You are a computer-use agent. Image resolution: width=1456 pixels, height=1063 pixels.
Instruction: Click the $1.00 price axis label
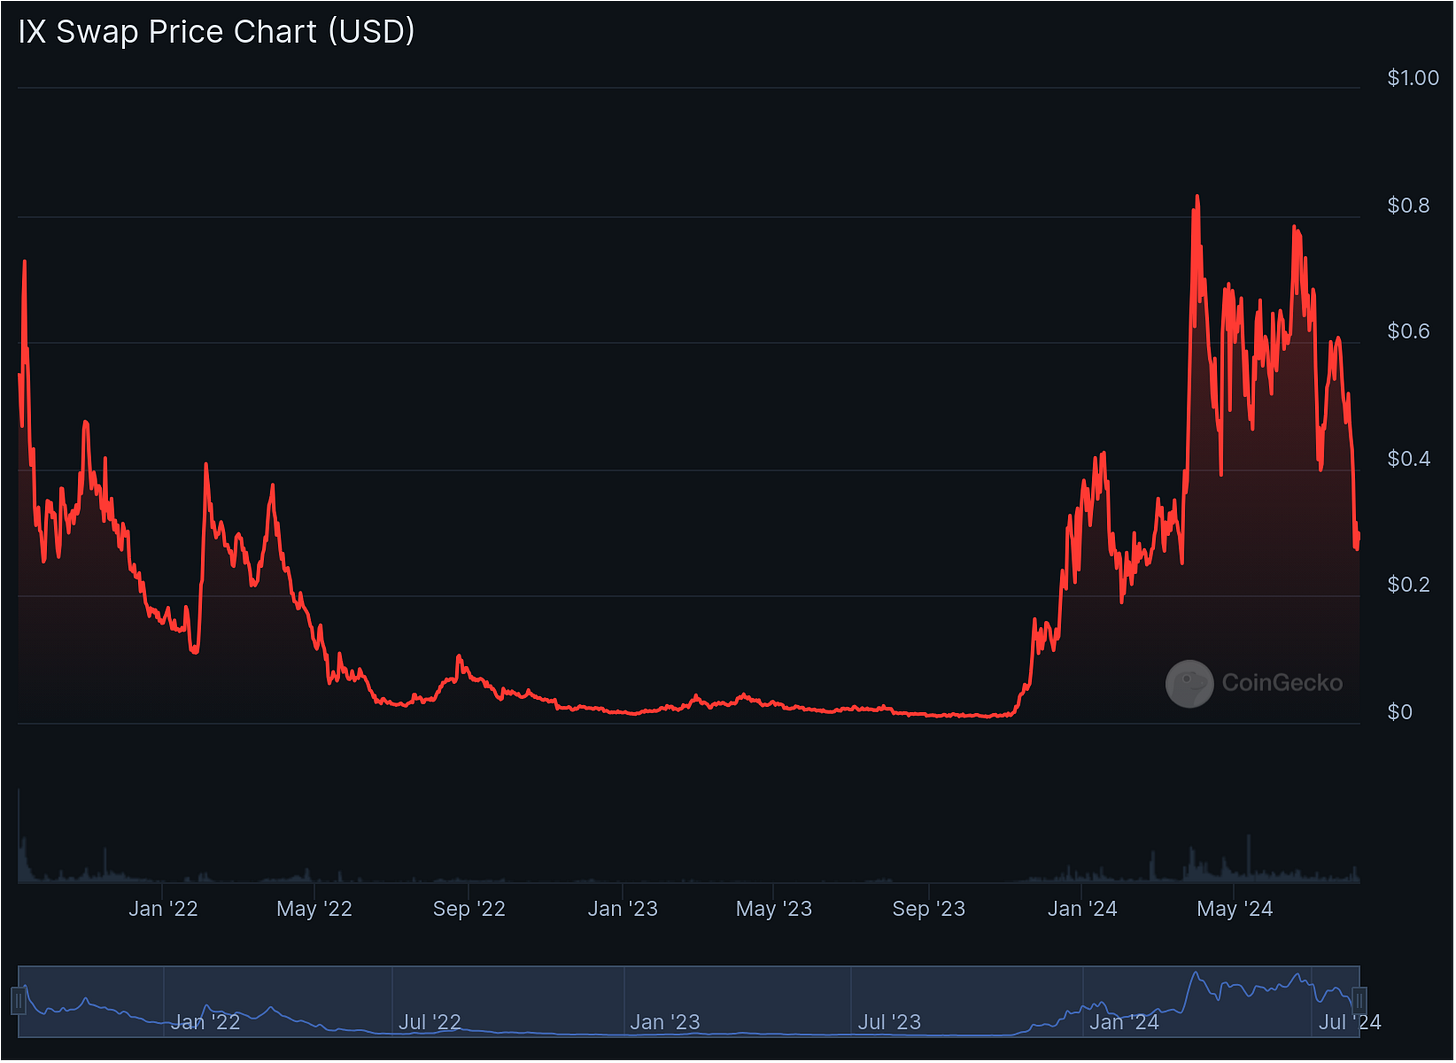pos(1413,78)
